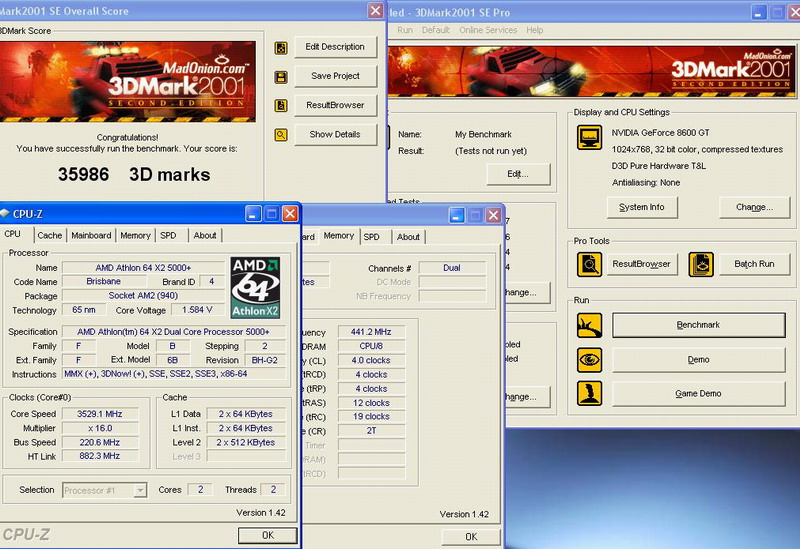The width and height of the screenshot is (800, 549).
Task: Click the CAS latency 4.0 clocks value
Action: pyautogui.click(x=371, y=360)
